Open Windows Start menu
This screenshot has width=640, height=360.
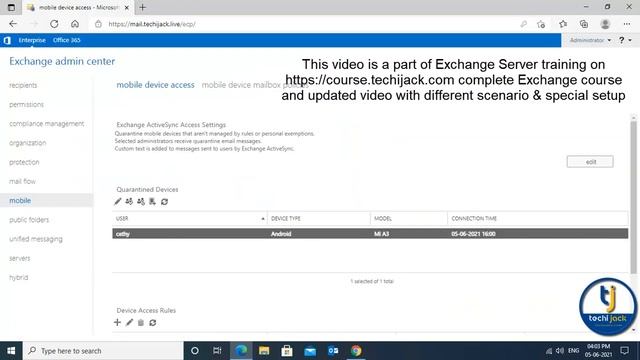[x=11, y=351]
